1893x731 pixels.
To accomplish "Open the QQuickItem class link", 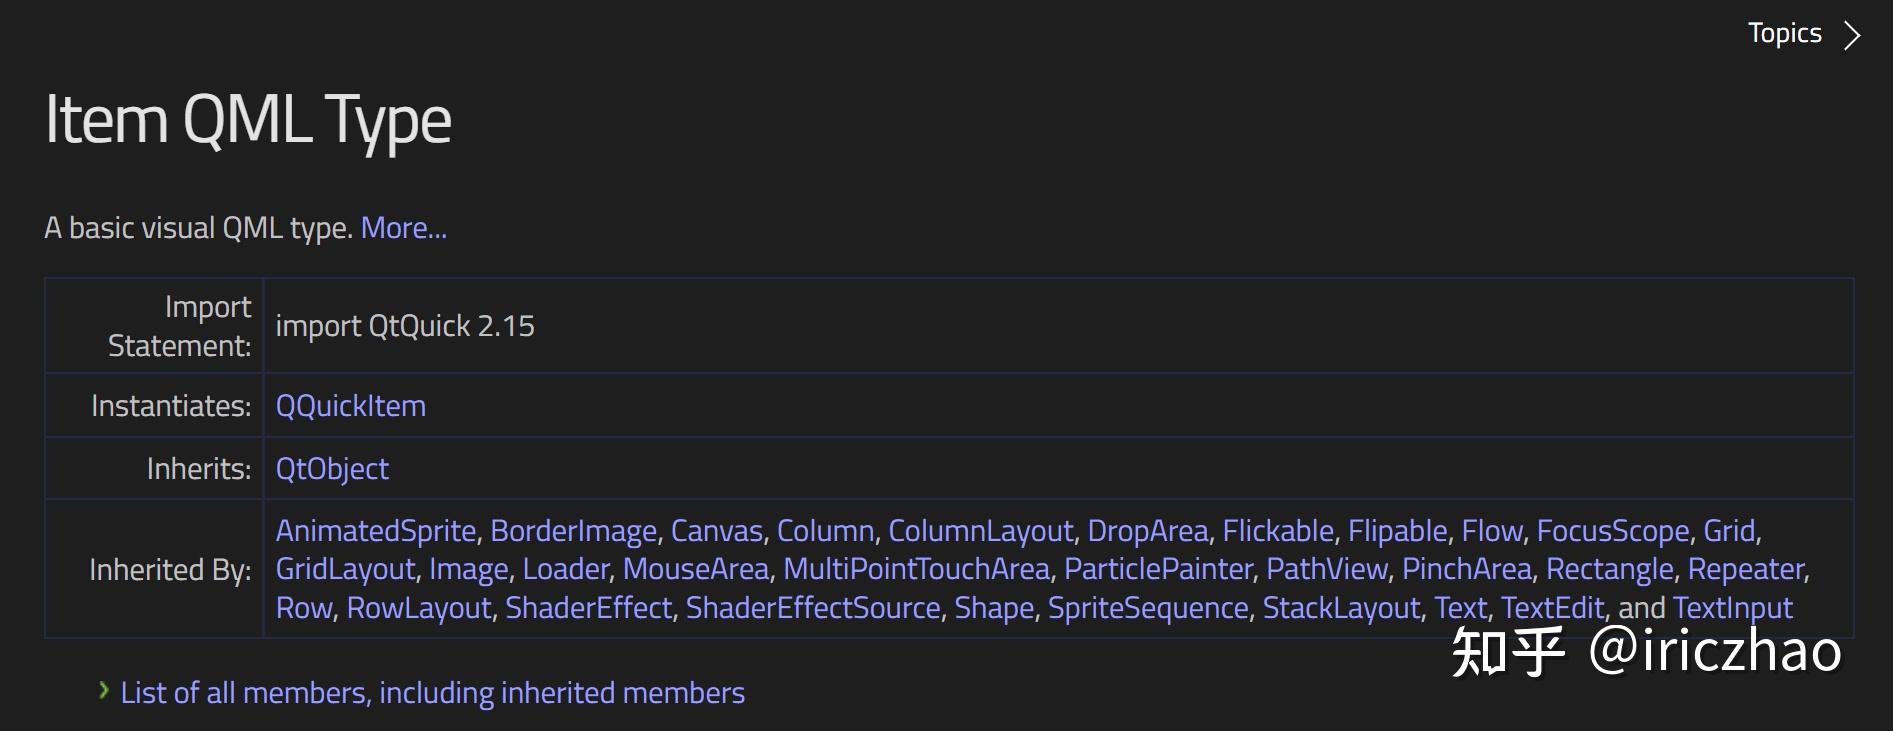I will [350, 406].
